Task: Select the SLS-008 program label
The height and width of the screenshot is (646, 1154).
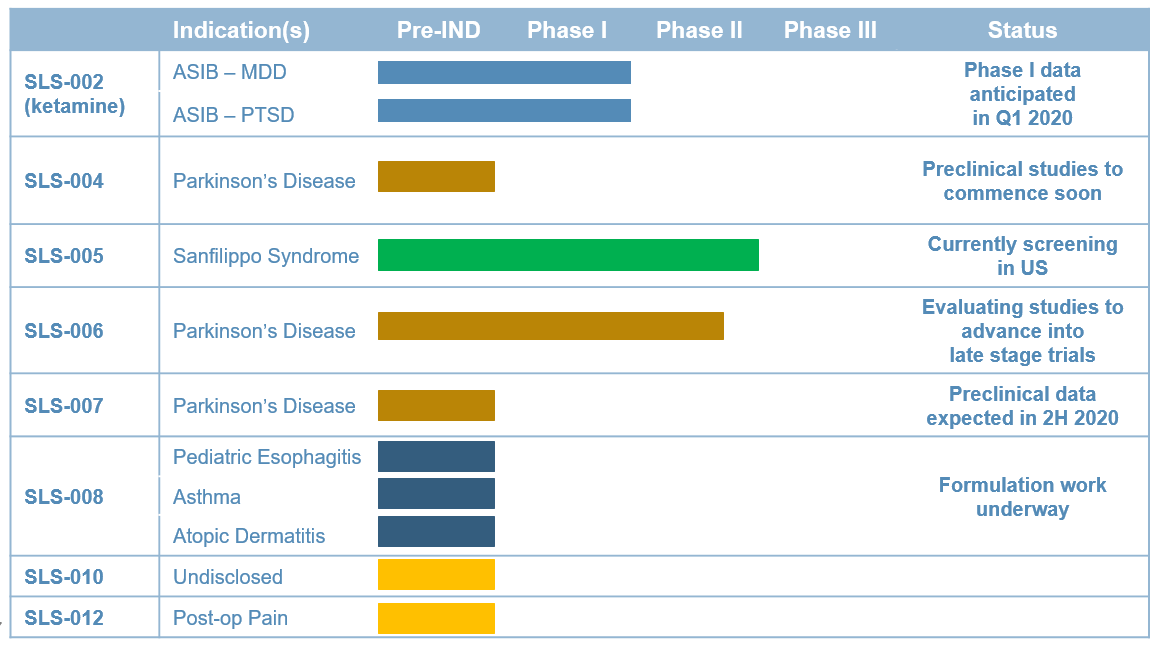Action: (x=64, y=497)
